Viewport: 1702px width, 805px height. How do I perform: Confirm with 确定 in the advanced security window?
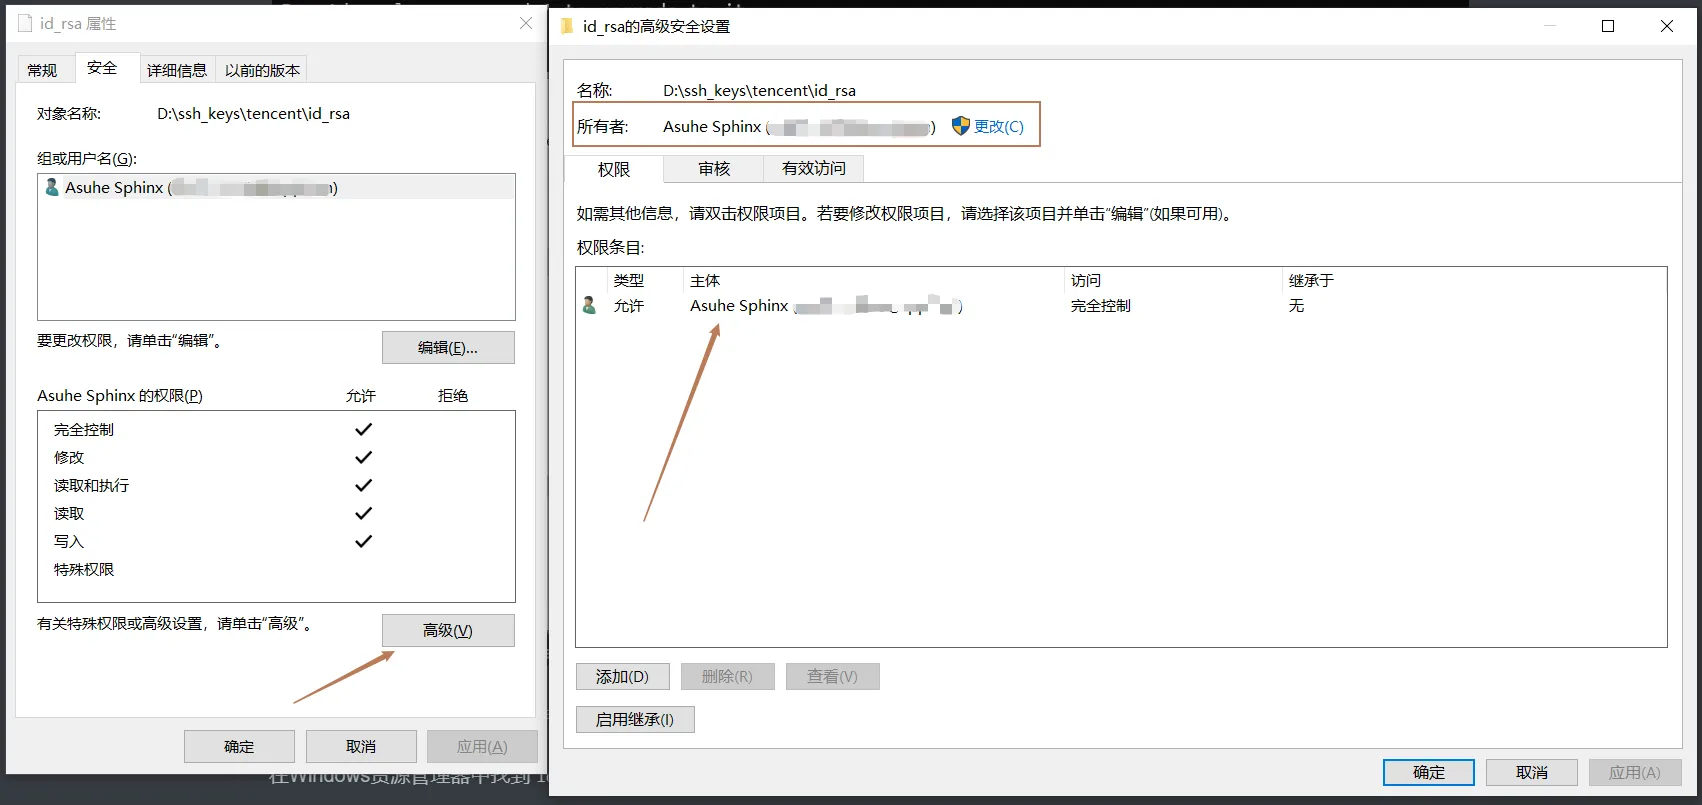coord(1429,773)
